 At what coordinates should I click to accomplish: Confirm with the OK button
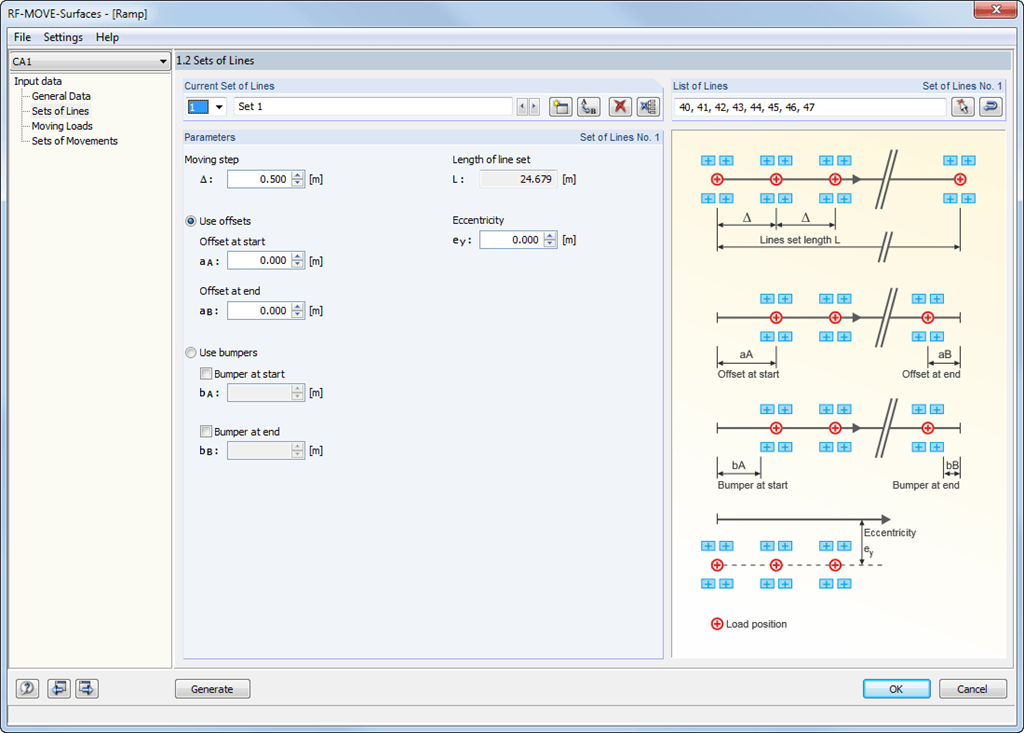[x=897, y=689]
